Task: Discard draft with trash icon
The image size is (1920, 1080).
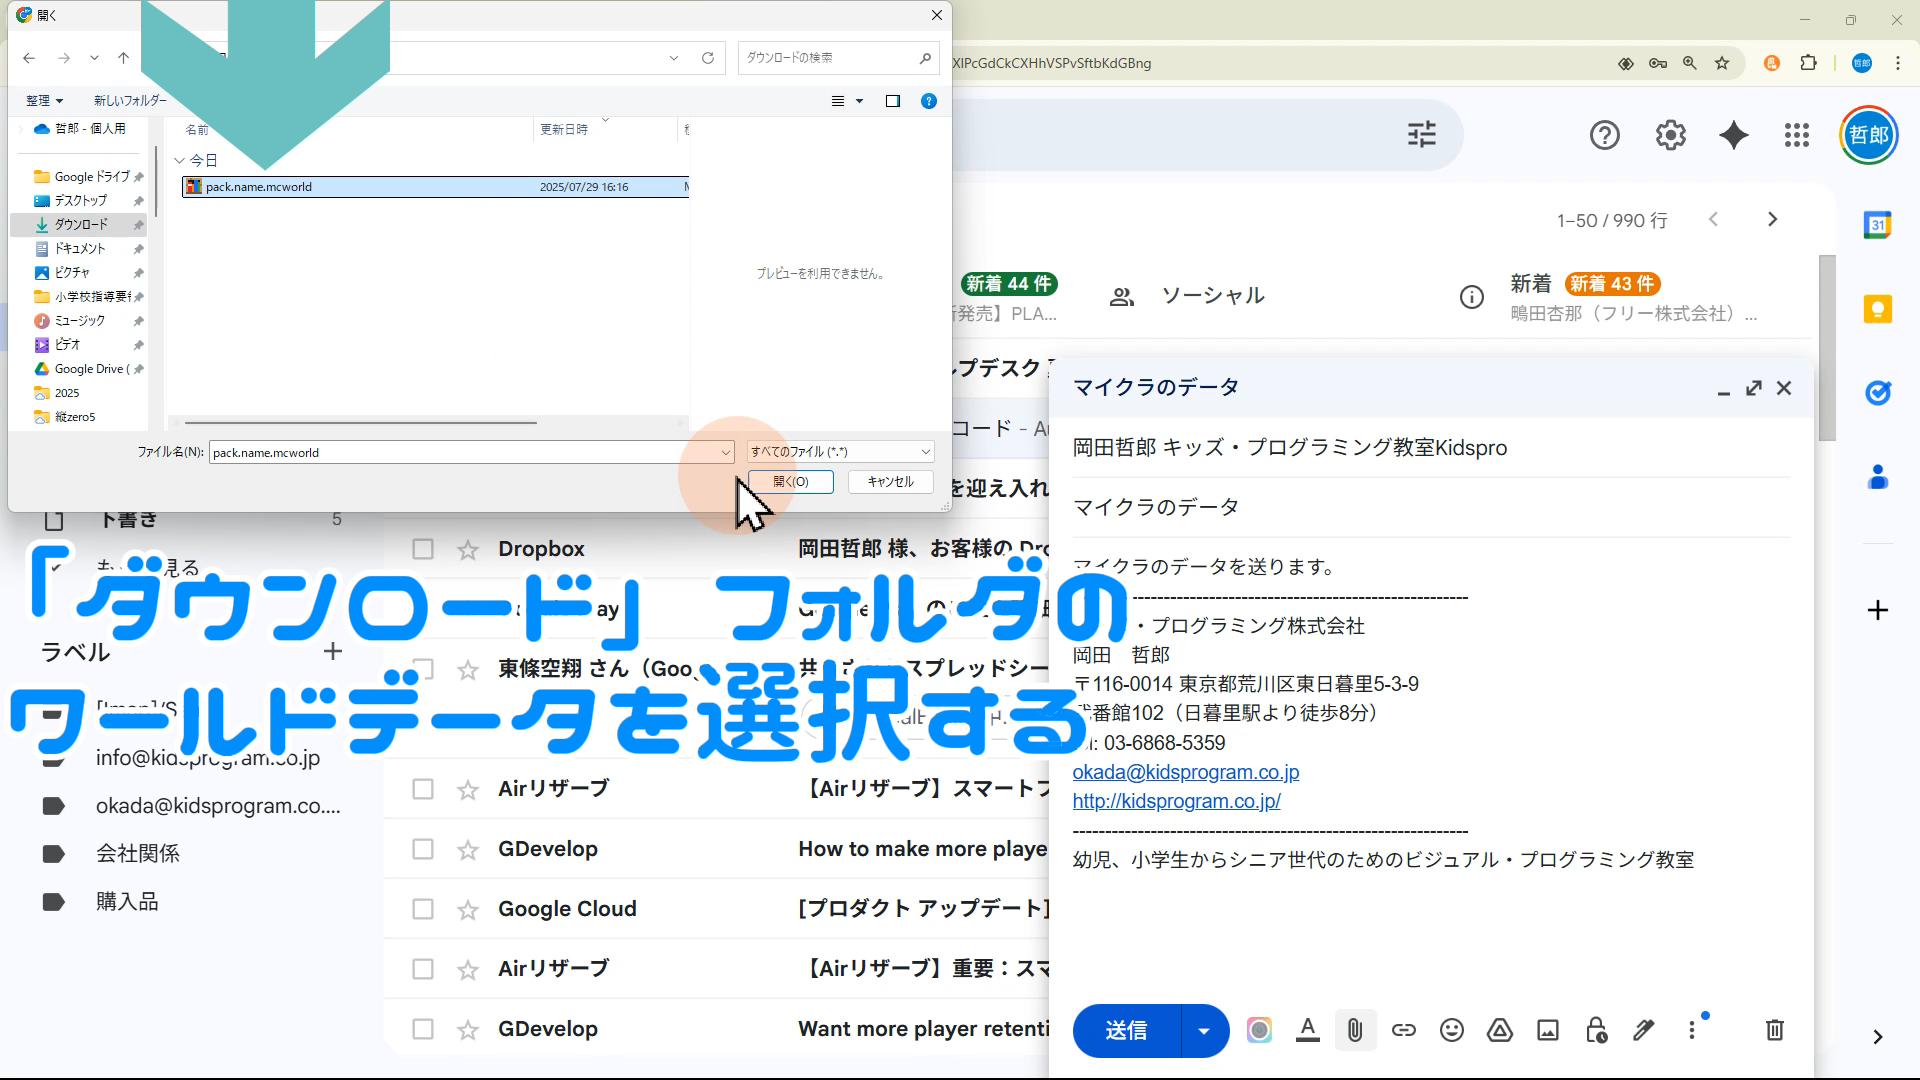Action: pos(1774,1030)
